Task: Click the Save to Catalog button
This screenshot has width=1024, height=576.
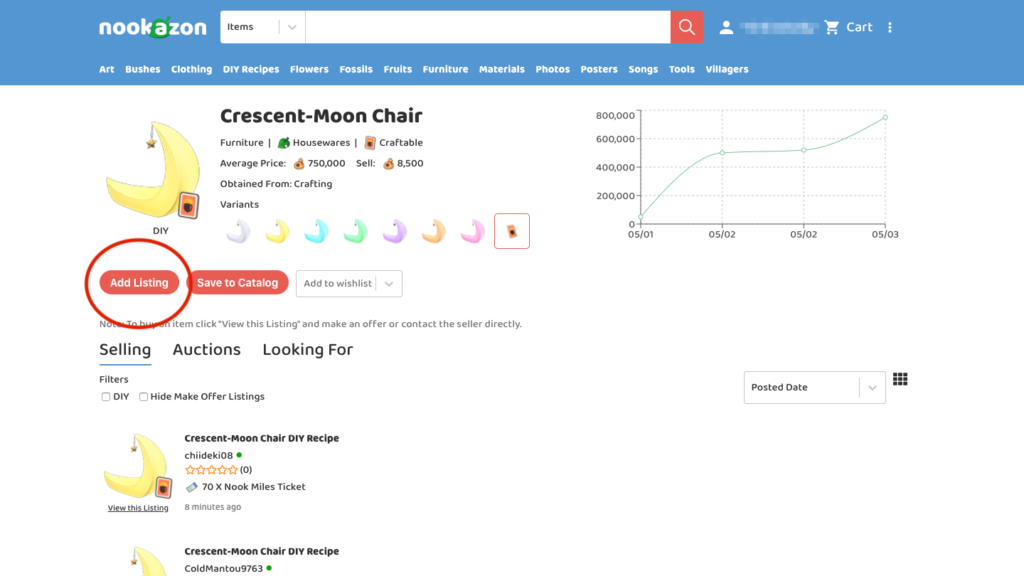Action: 238,283
